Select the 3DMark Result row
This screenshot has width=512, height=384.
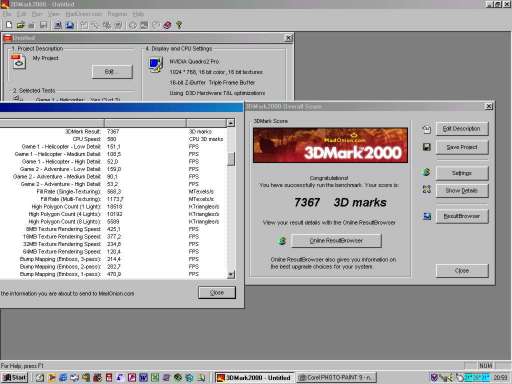(x=113, y=132)
